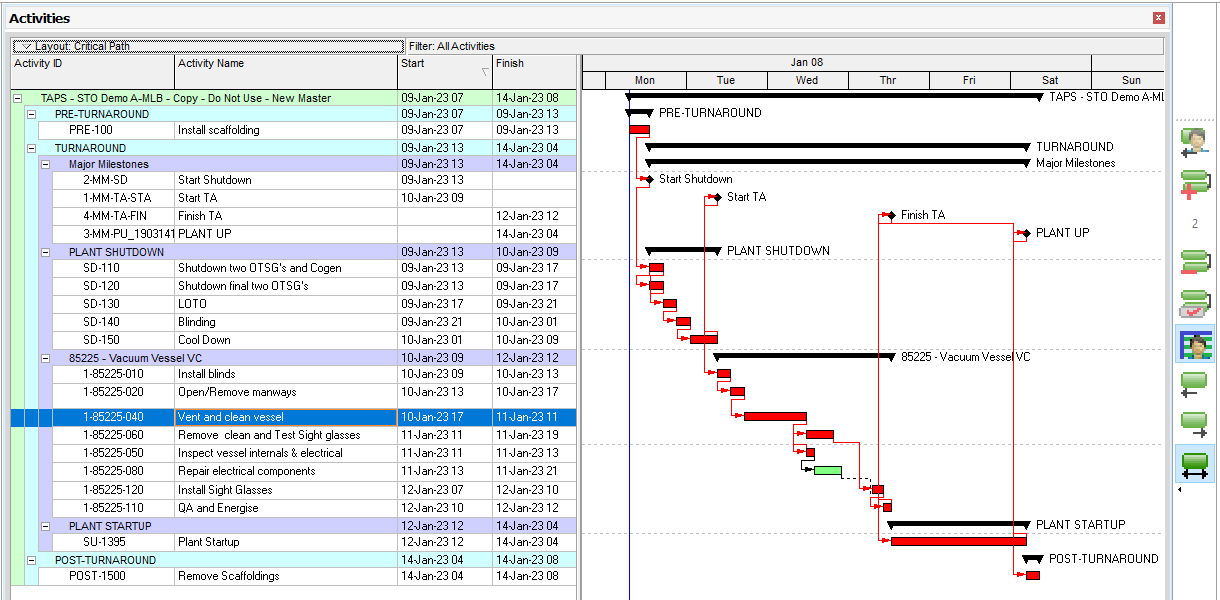1220x600 pixels.
Task: Click the assign successor right-arrow icon
Action: click(1194, 424)
